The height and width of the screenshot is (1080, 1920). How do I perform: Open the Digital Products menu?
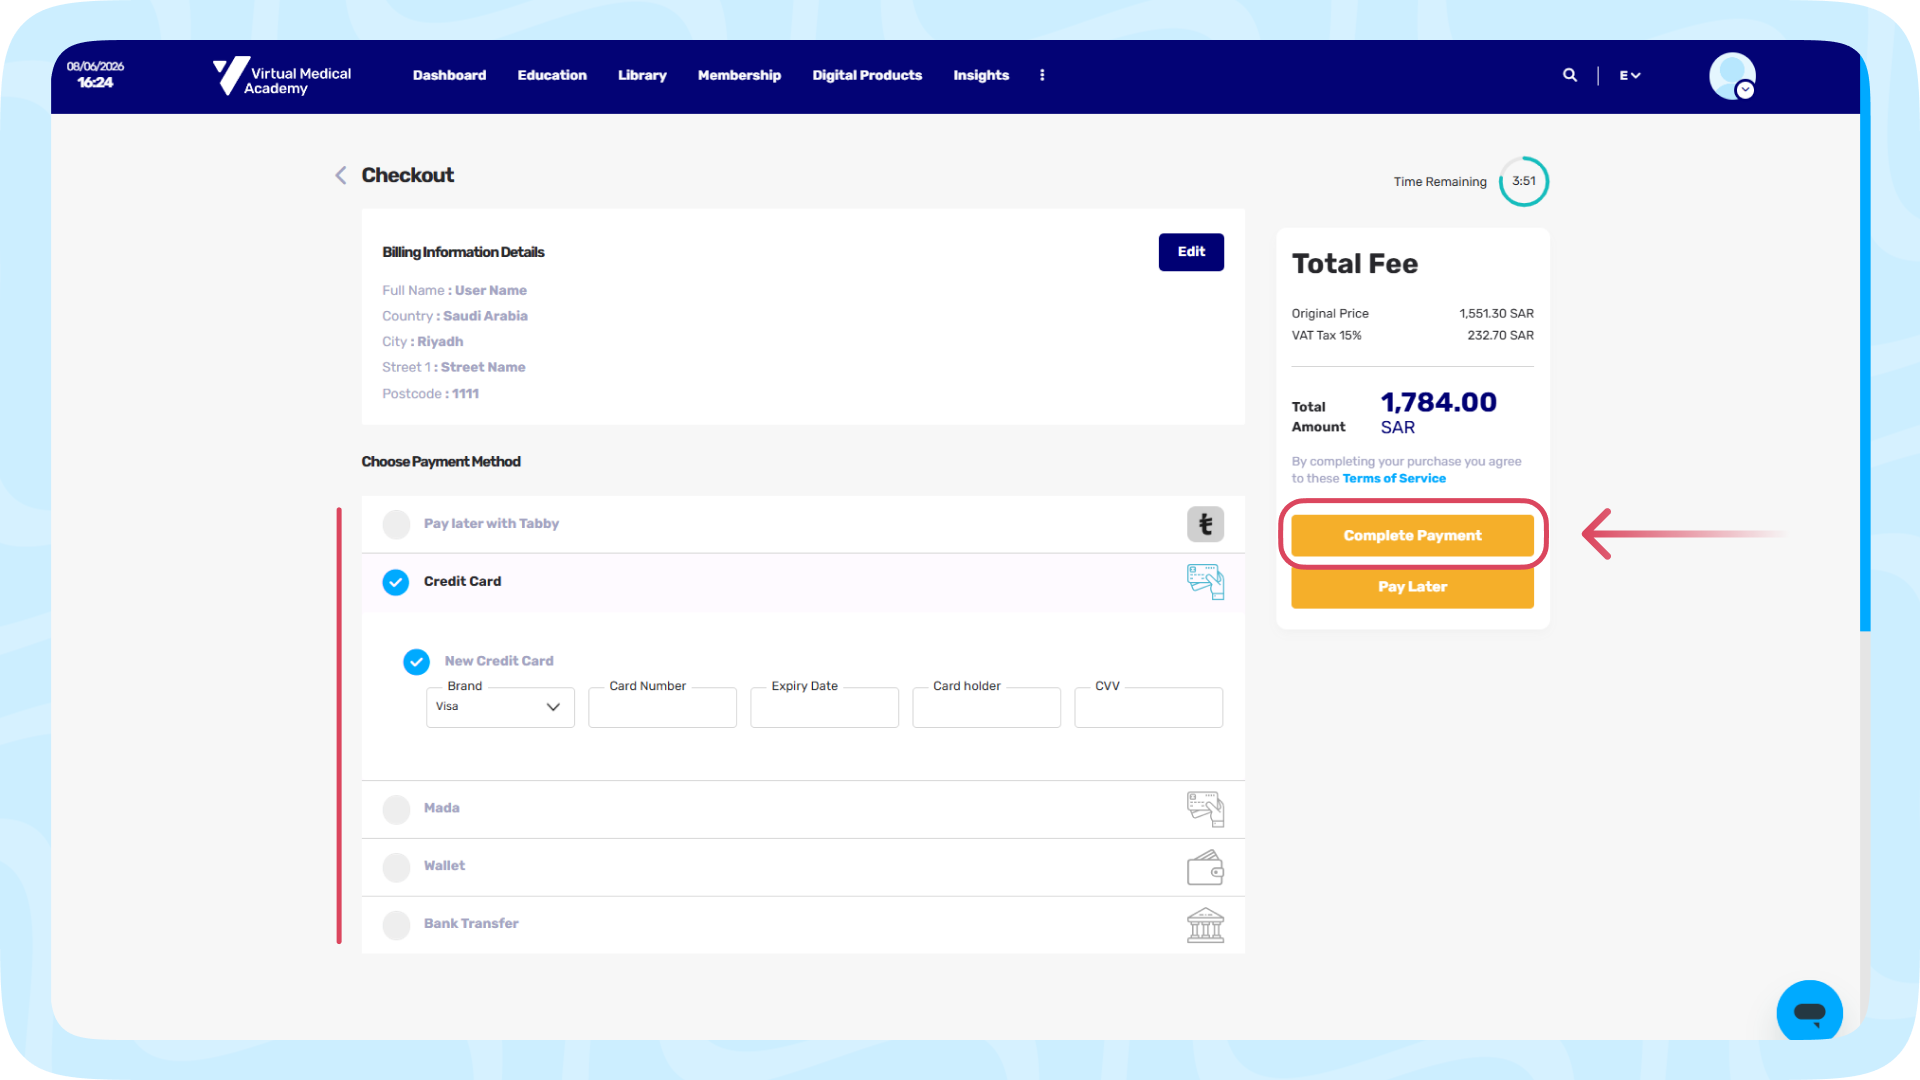point(867,75)
